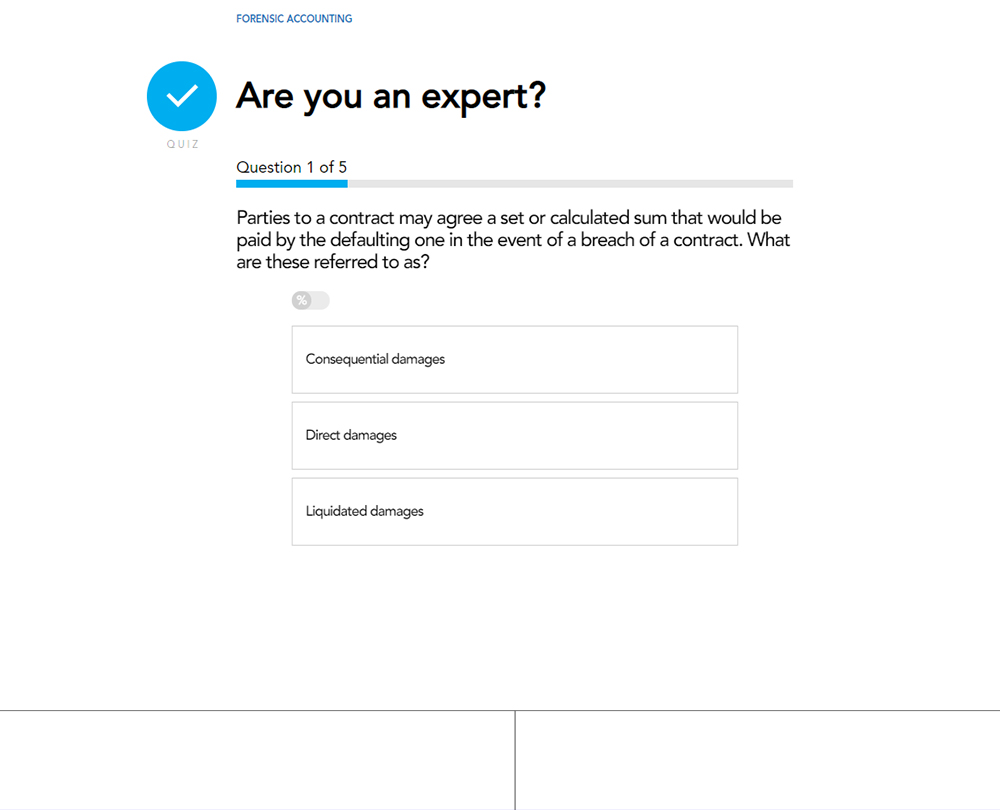This screenshot has height=810, width=1000.
Task: Pick the Liquidated damages answer
Action: [x=514, y=511]
